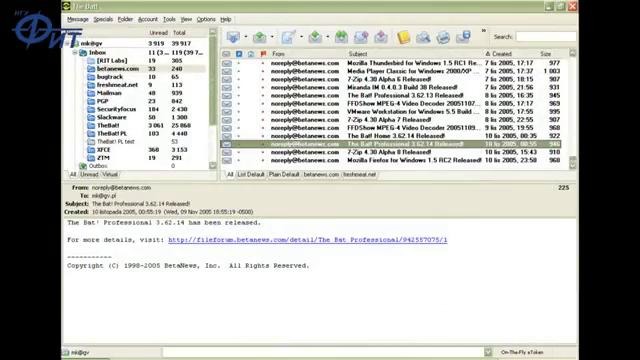Expand the toolbar overflow chevron
Image resolution: width=640 pixels, height=360 pixels.
click(484, 31)
